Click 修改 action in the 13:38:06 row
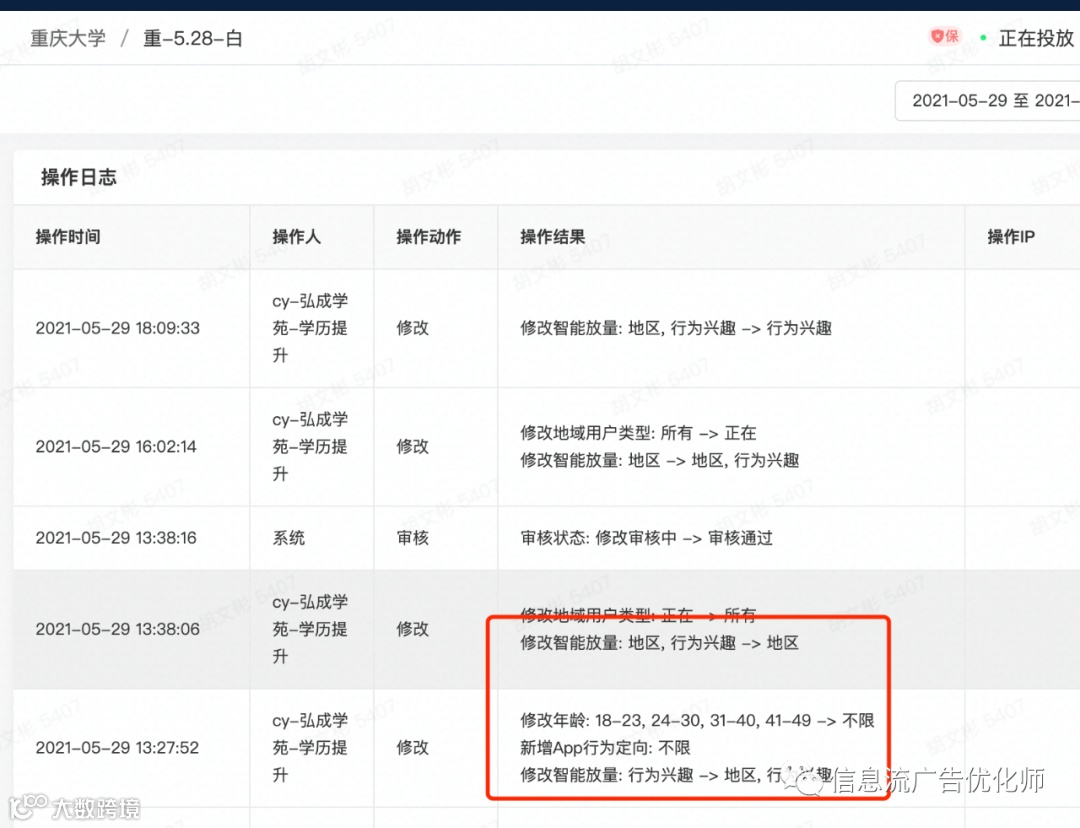Viewport: 1080px width, 828px height. pos(413,629)
